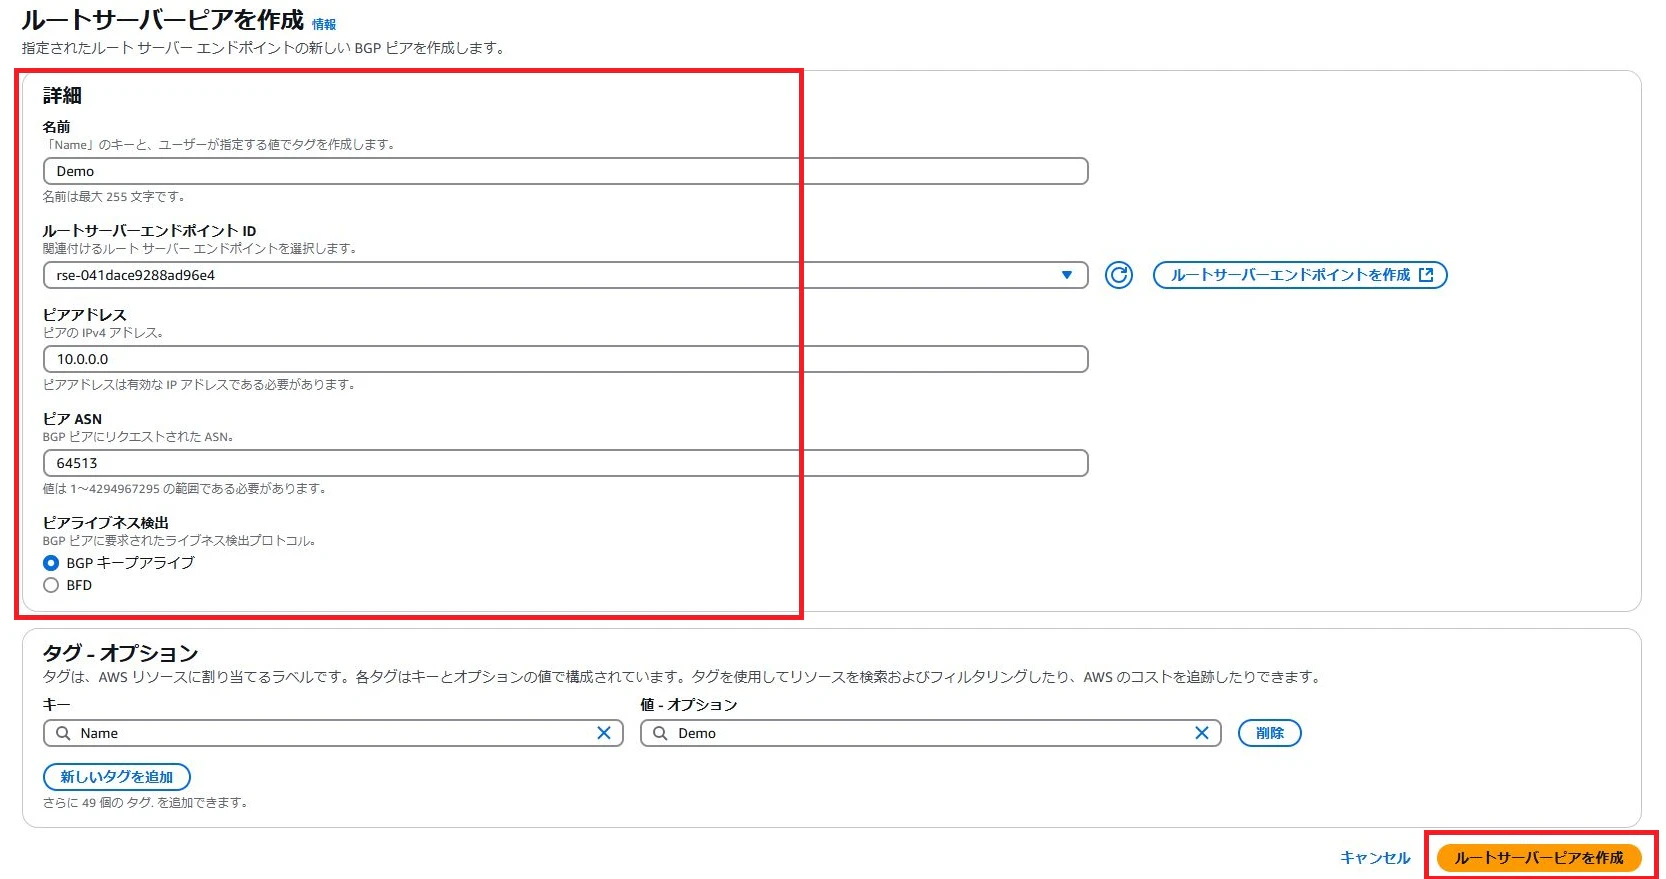The width and height of the screenshot is (1666, 879).
Task: Click the search icon in the tag key field
Action: click(x=63, y=733)
